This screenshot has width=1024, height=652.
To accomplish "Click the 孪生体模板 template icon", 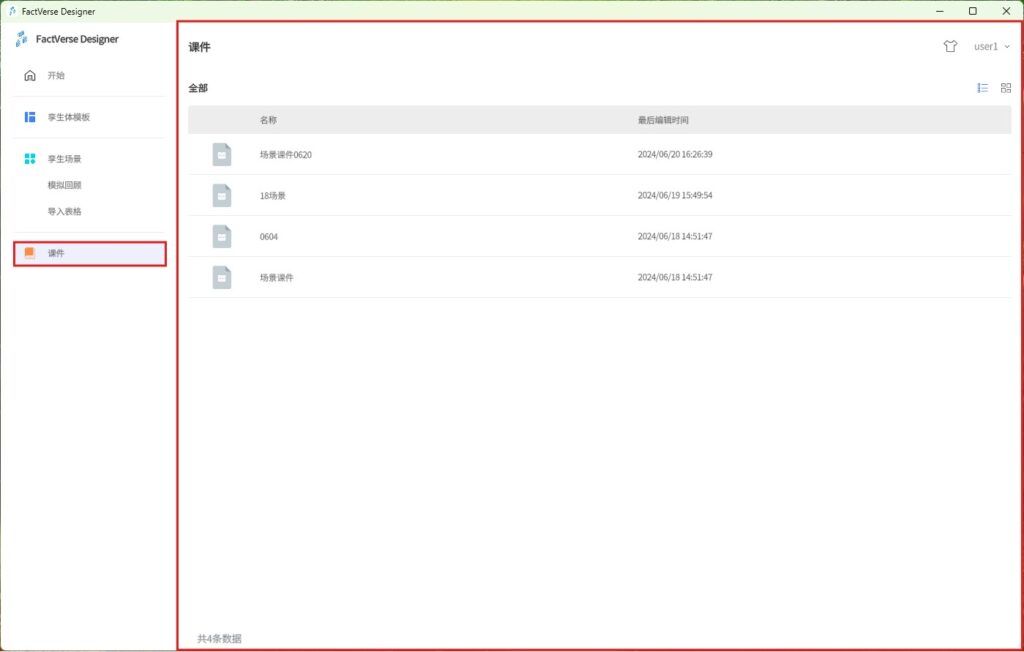I will pyautogui.click(x=30, y=117).
